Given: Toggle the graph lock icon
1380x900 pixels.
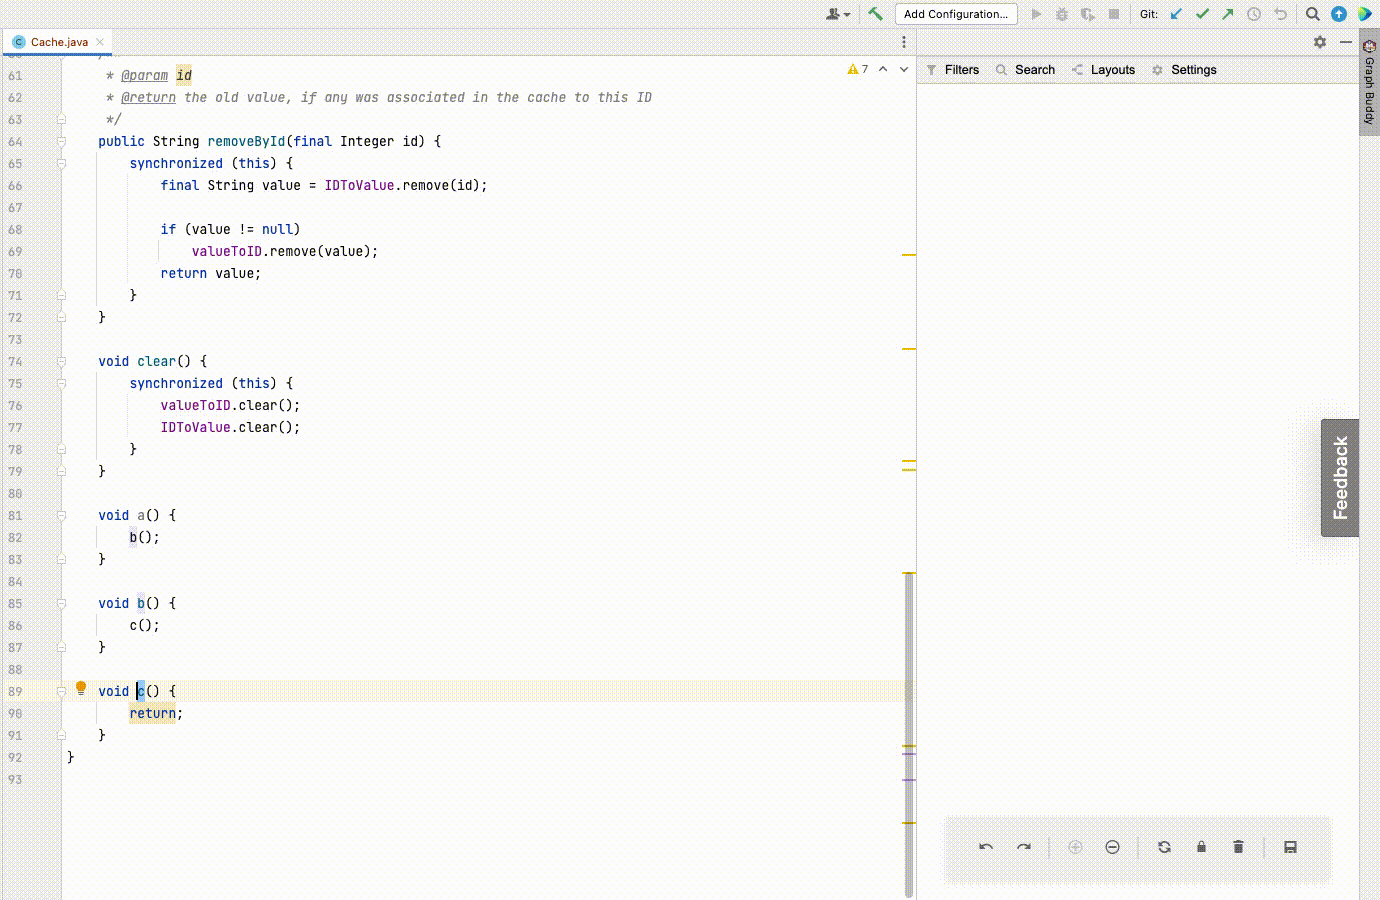Looking at the screenshot, I should [x=1201, y=847].
